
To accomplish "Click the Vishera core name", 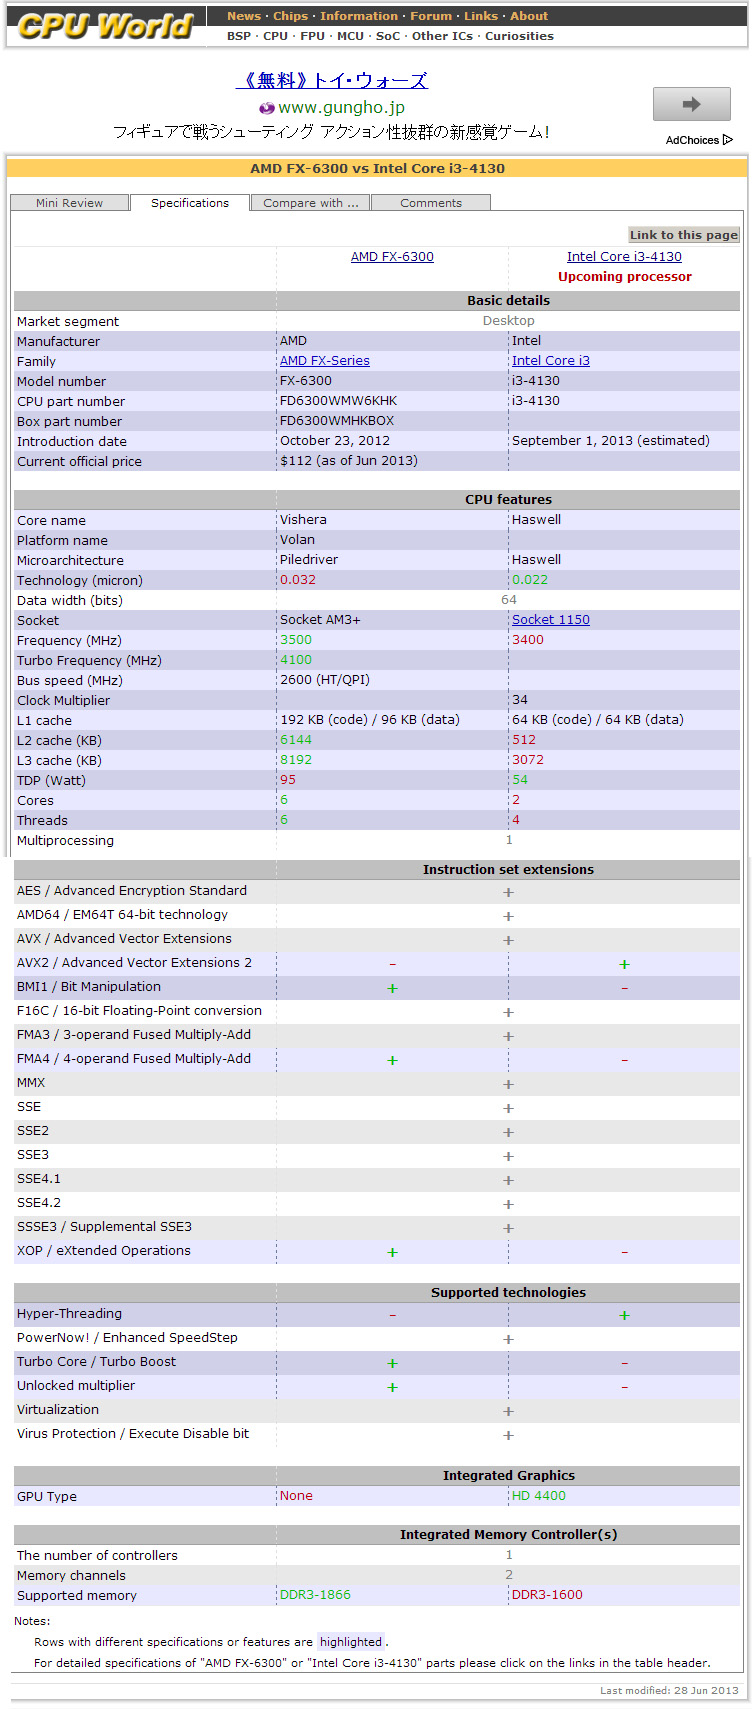I will (303, 520).
